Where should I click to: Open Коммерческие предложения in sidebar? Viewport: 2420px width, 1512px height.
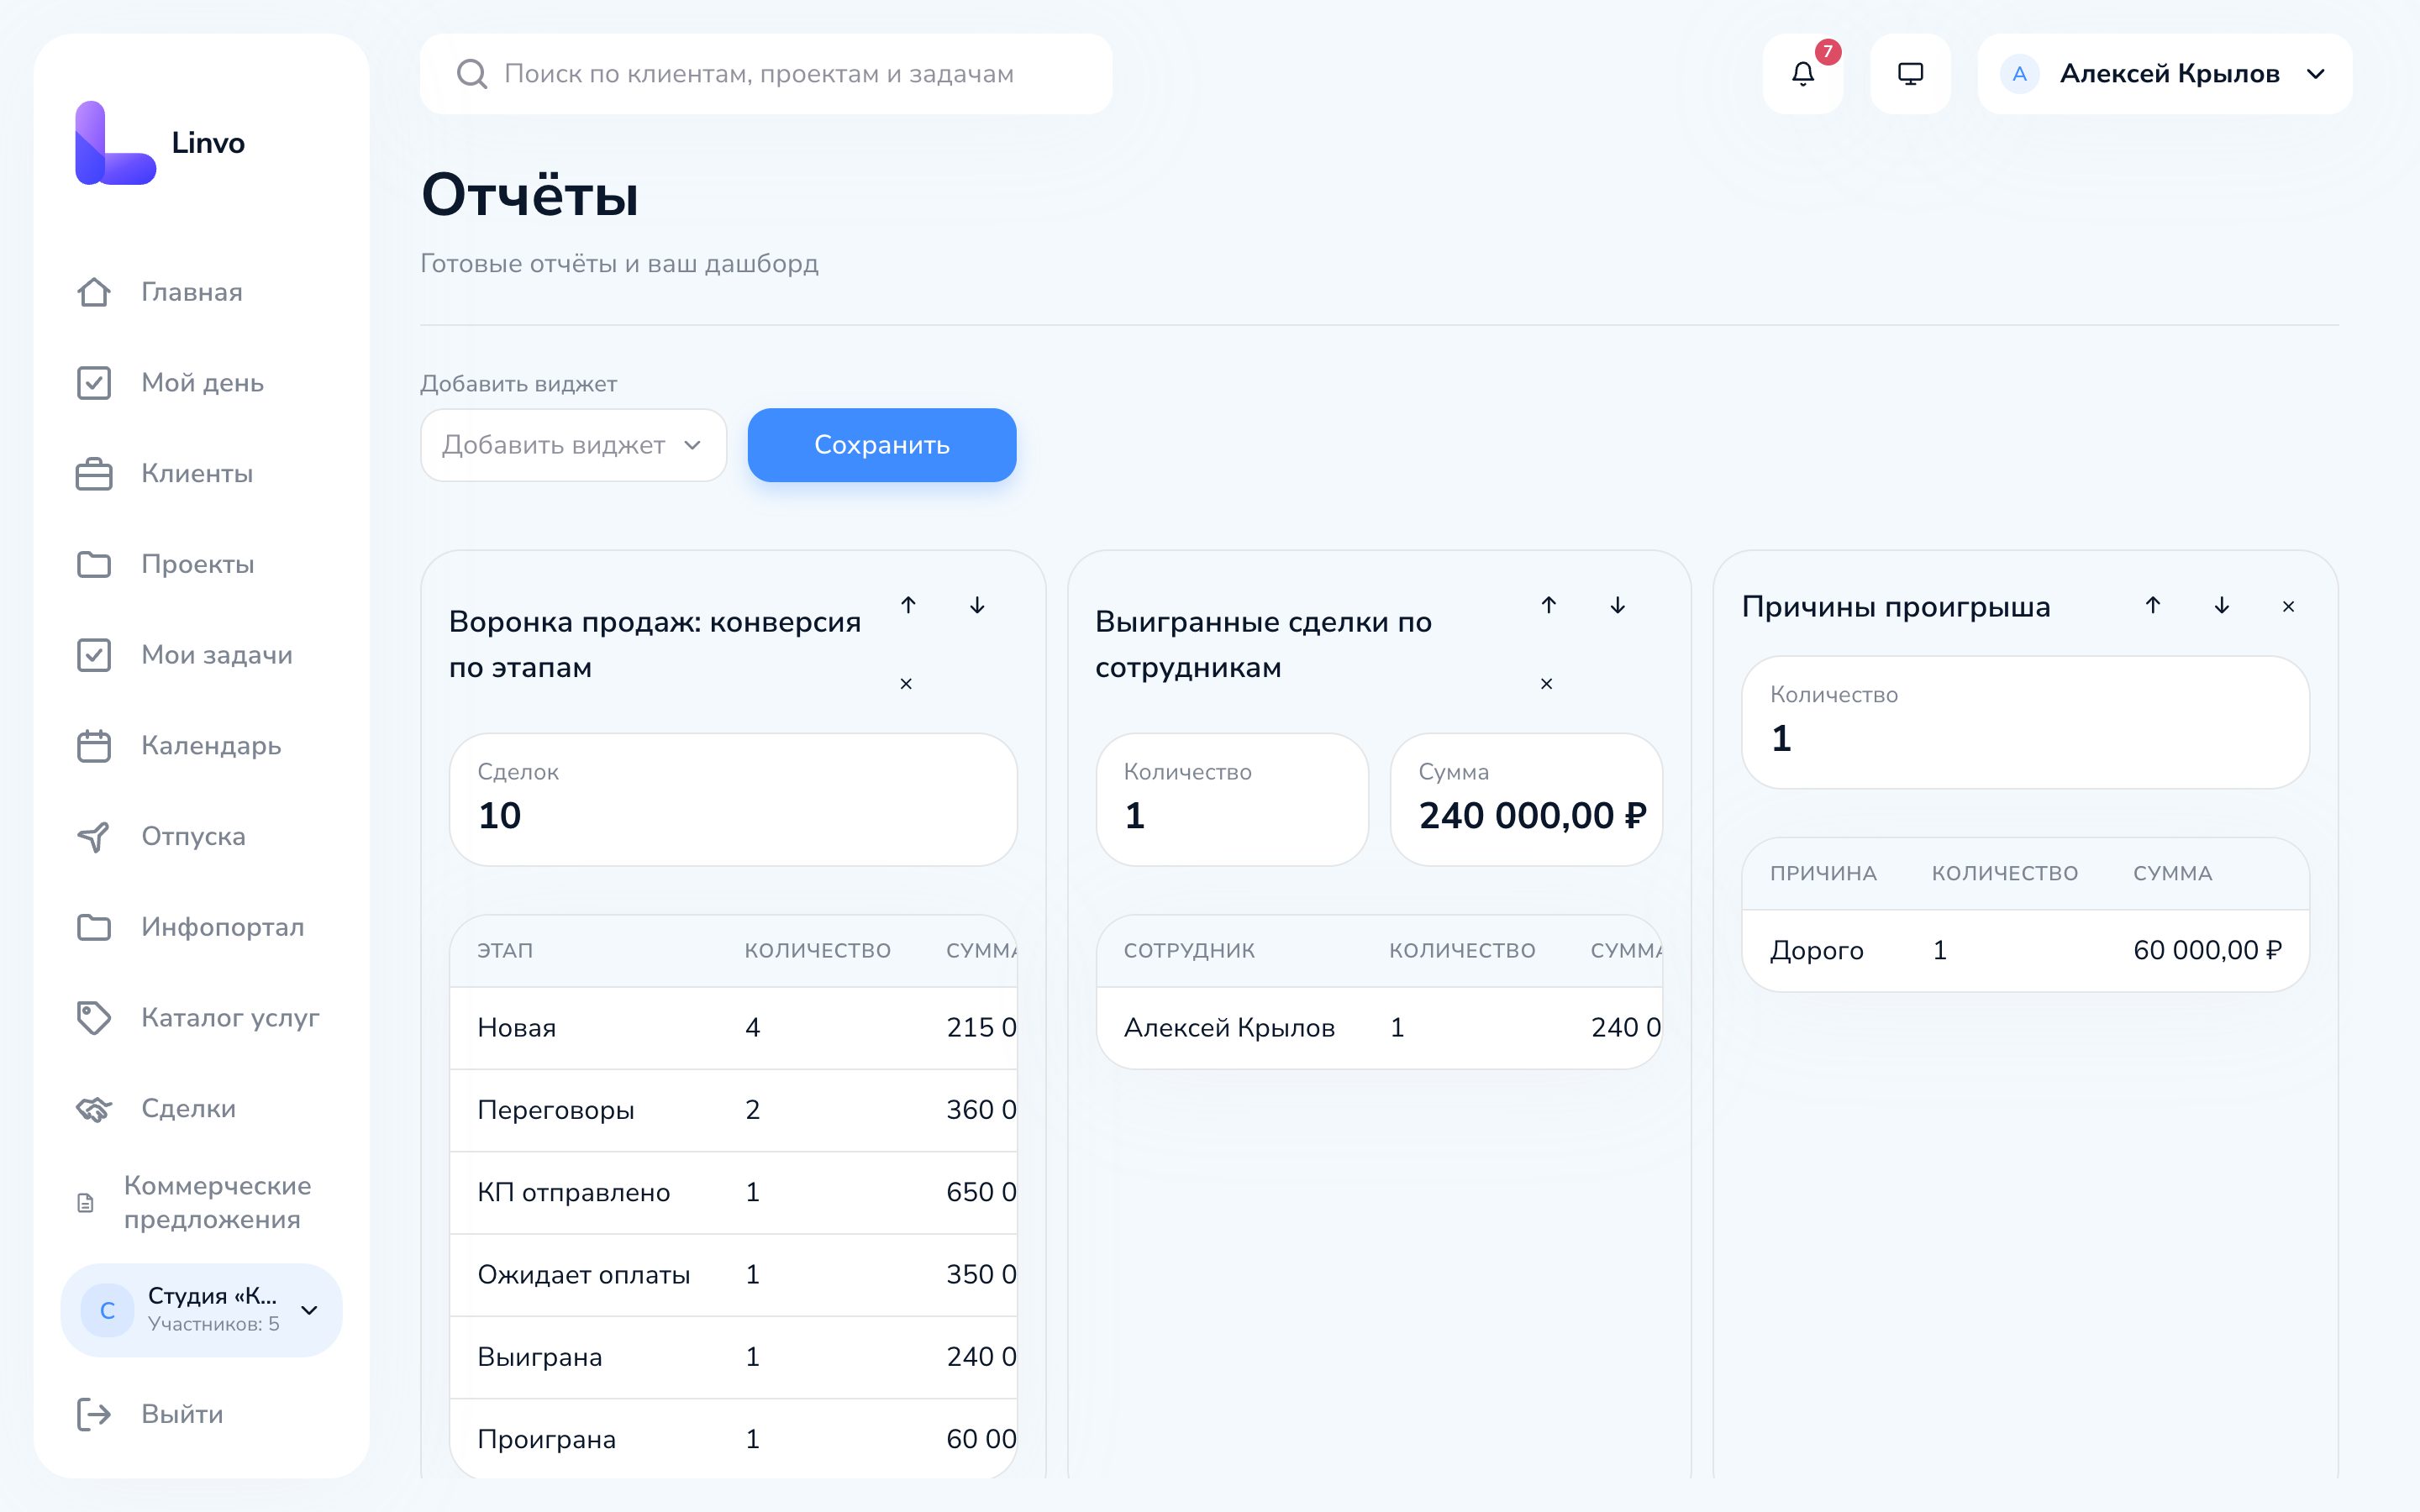(x=201, y=1202)
